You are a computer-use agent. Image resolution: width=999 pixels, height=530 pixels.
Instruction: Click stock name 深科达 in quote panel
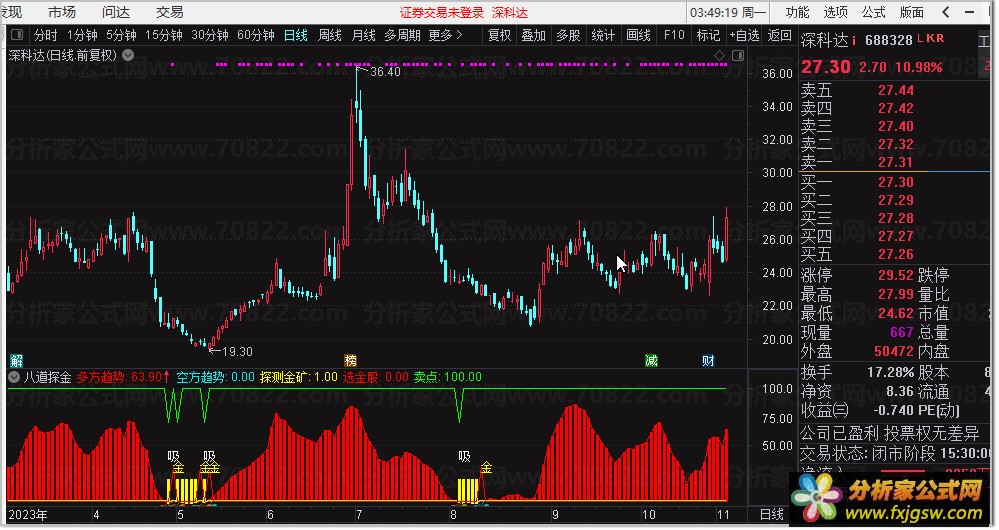coord(824,40)
